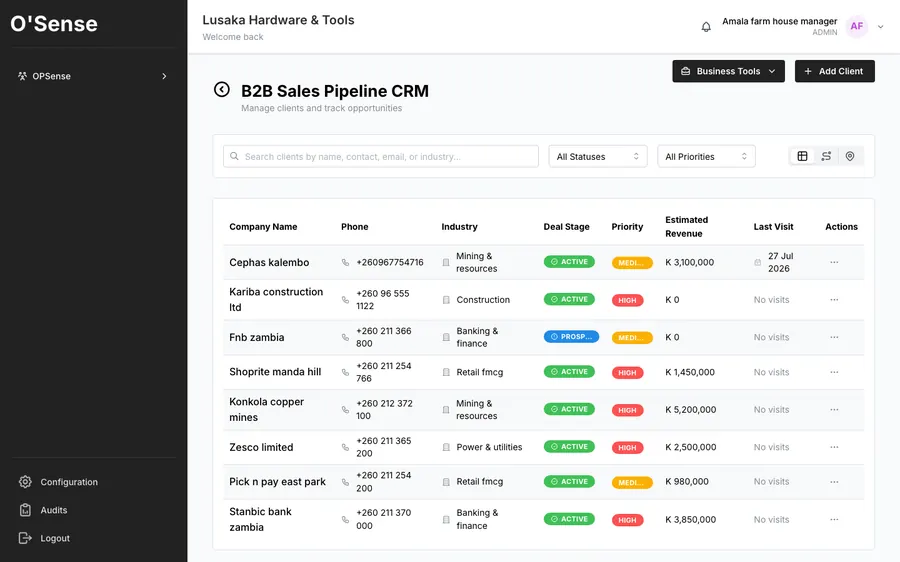Click Amala farm house manager name
The image size is (900, 562).
coord(779,21)
